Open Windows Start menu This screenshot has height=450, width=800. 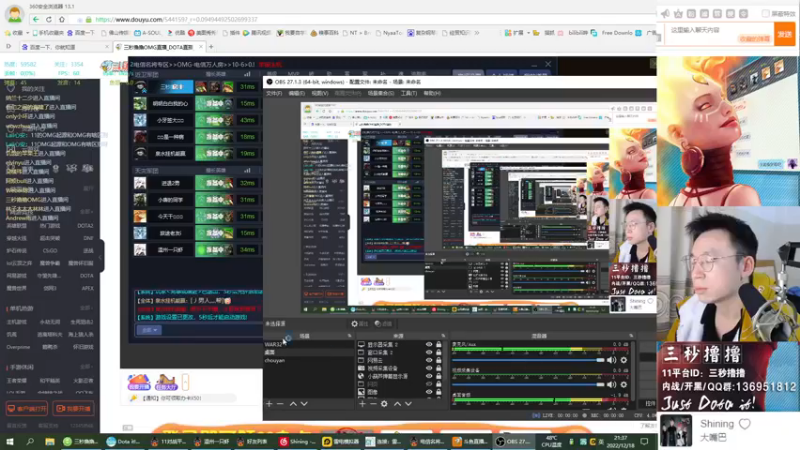(x=10, y=441)
